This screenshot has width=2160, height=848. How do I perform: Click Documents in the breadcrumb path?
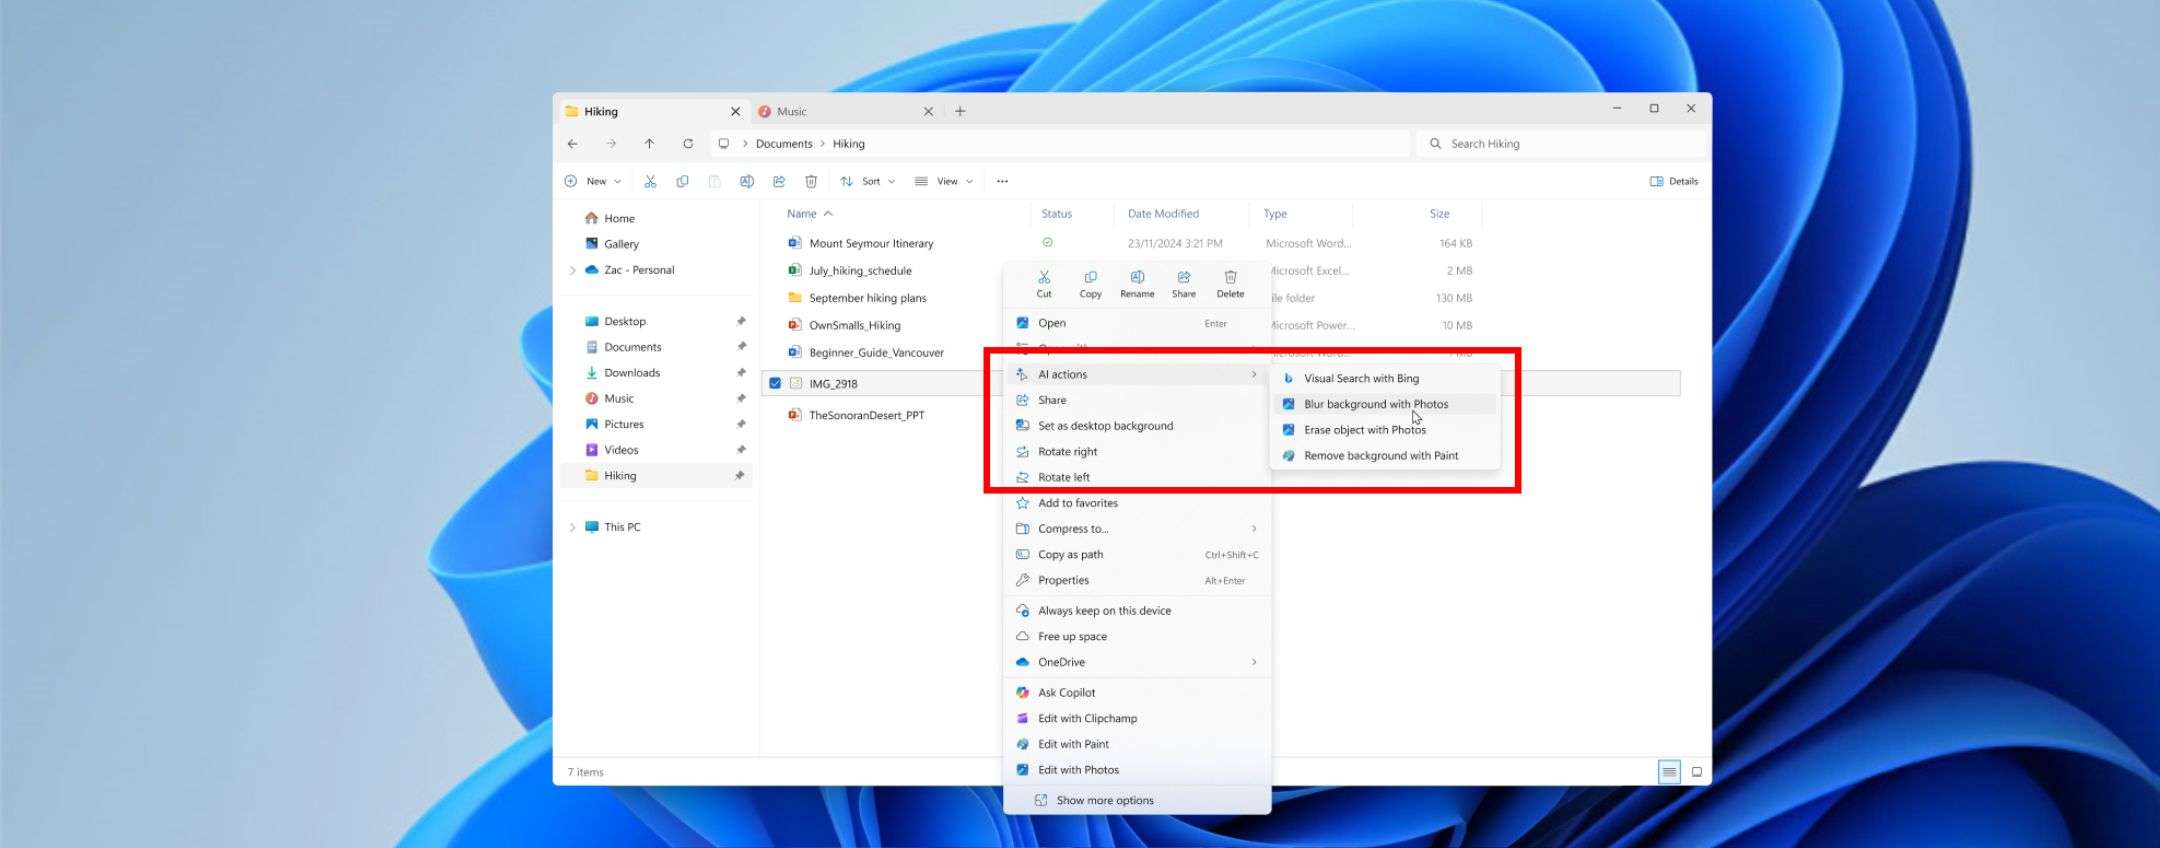[783, 144]
